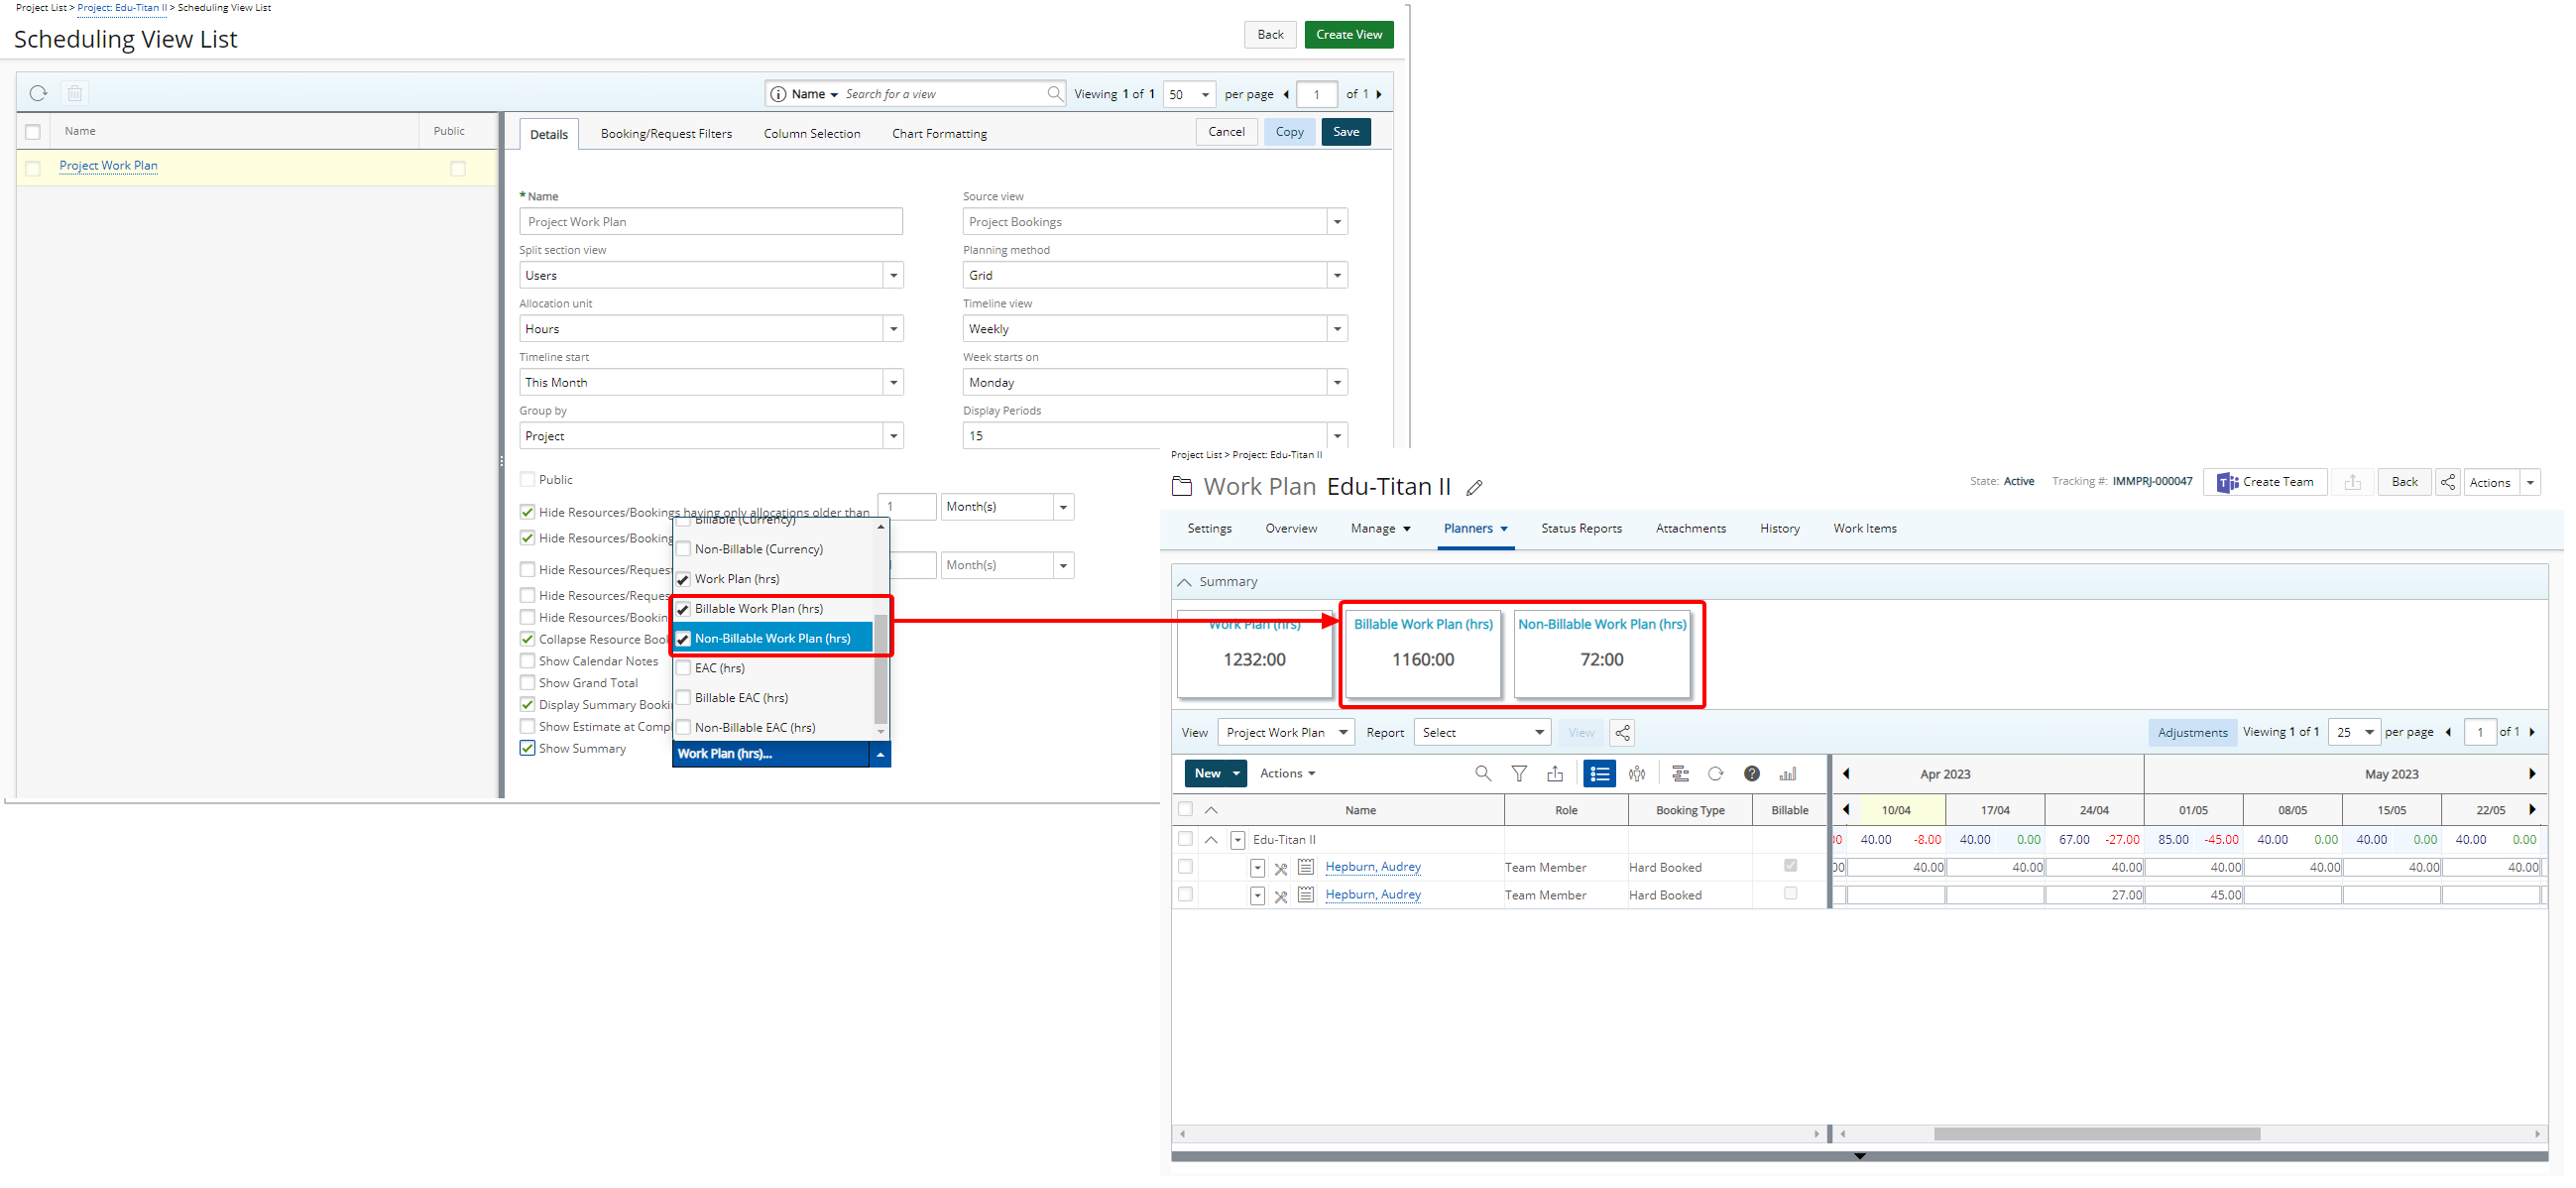Open the Planners menu tab
The image size is (2576, 1188).
[1475, 529]
